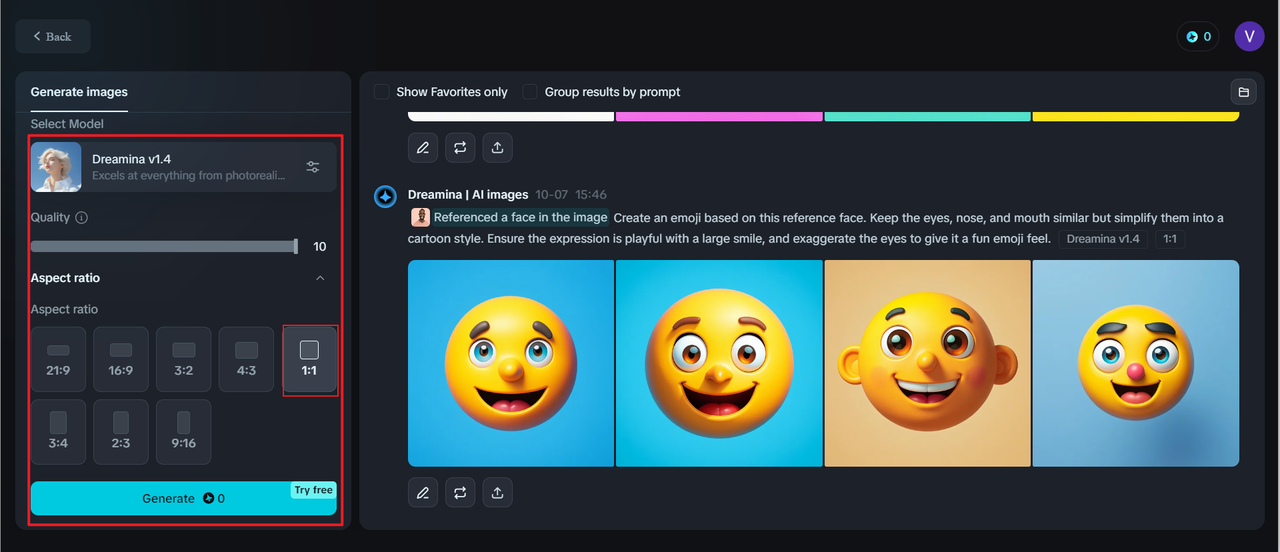Viewport: 1280px width, 552px height.
Task: Click the edit pencil icon below emoji images
Action: tap(423, 492)
